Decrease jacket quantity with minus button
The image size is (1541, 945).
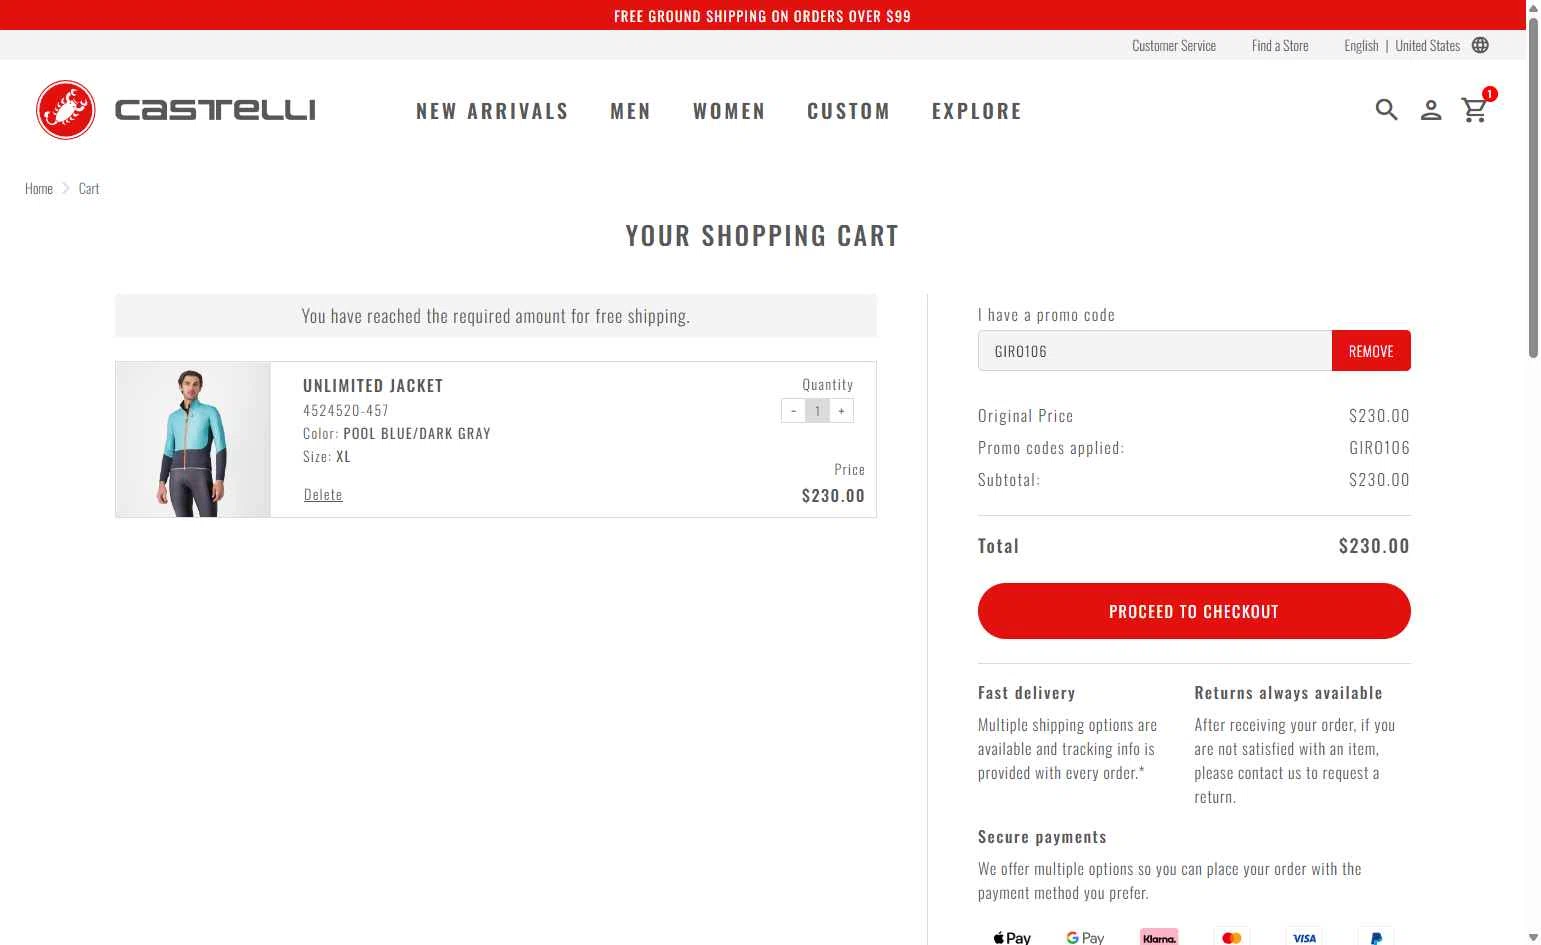click(x=793, y=411)
